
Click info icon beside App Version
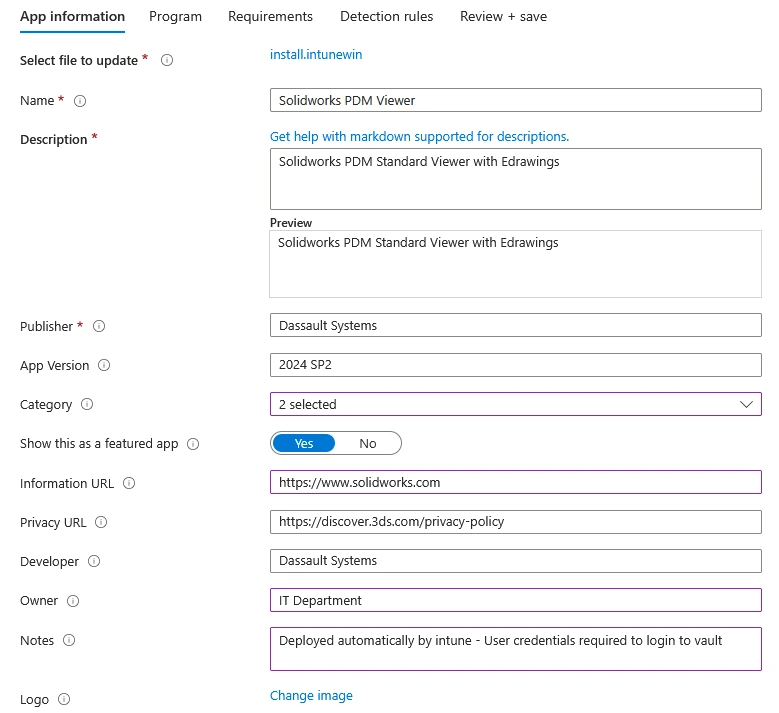coord(104,365)
